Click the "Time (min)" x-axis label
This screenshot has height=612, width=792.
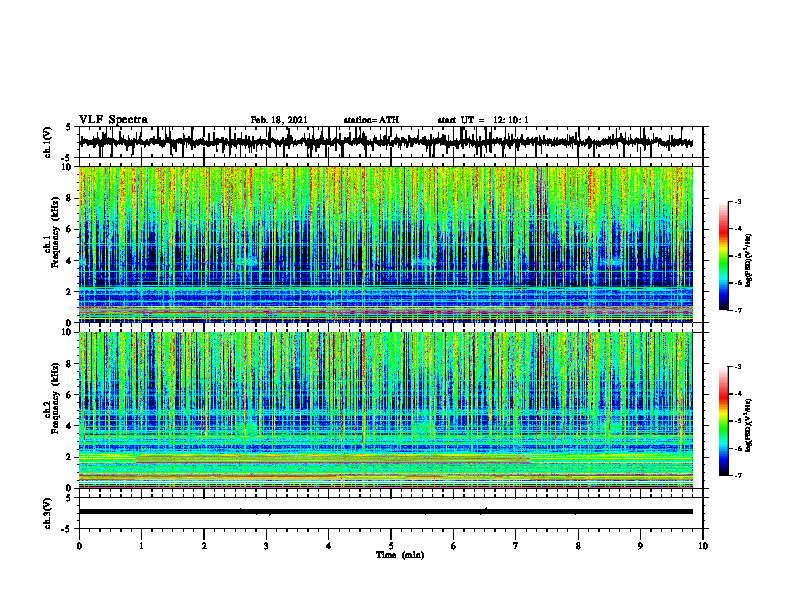coord(400,555)
